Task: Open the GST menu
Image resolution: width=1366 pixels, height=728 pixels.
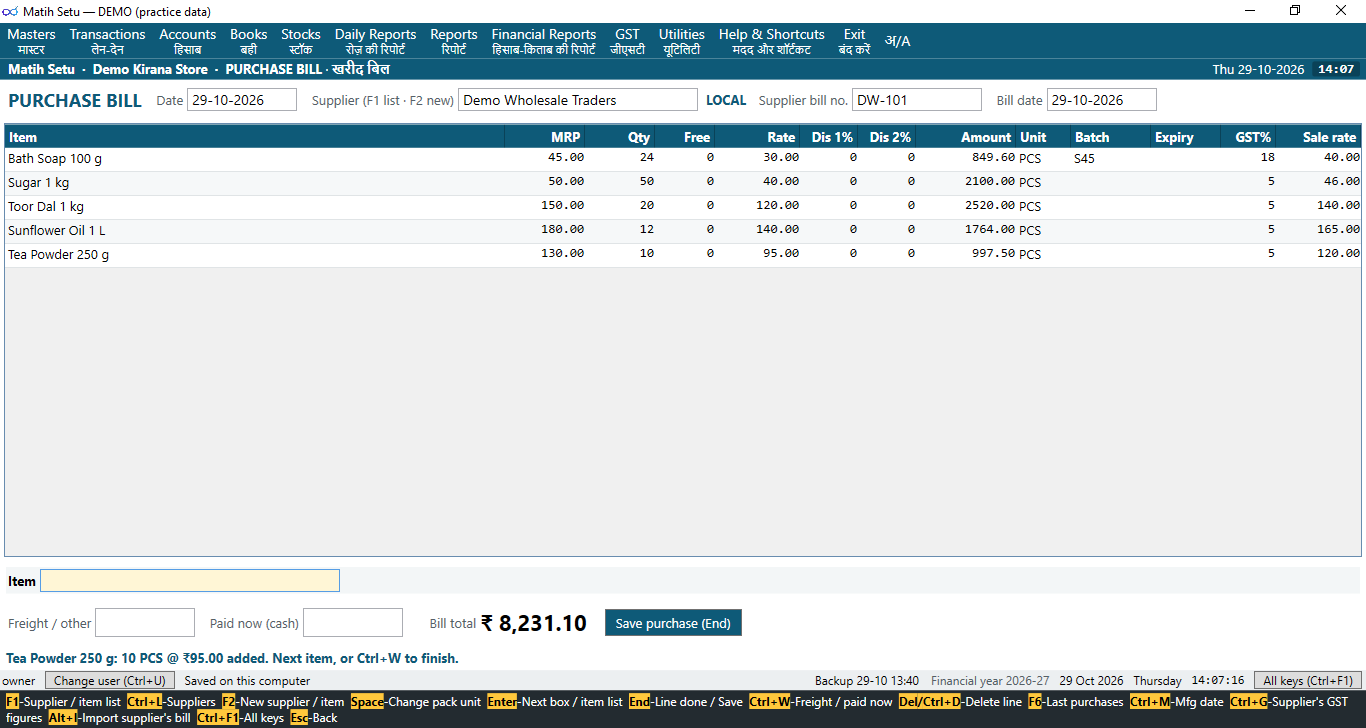Action: pos(627,41)
